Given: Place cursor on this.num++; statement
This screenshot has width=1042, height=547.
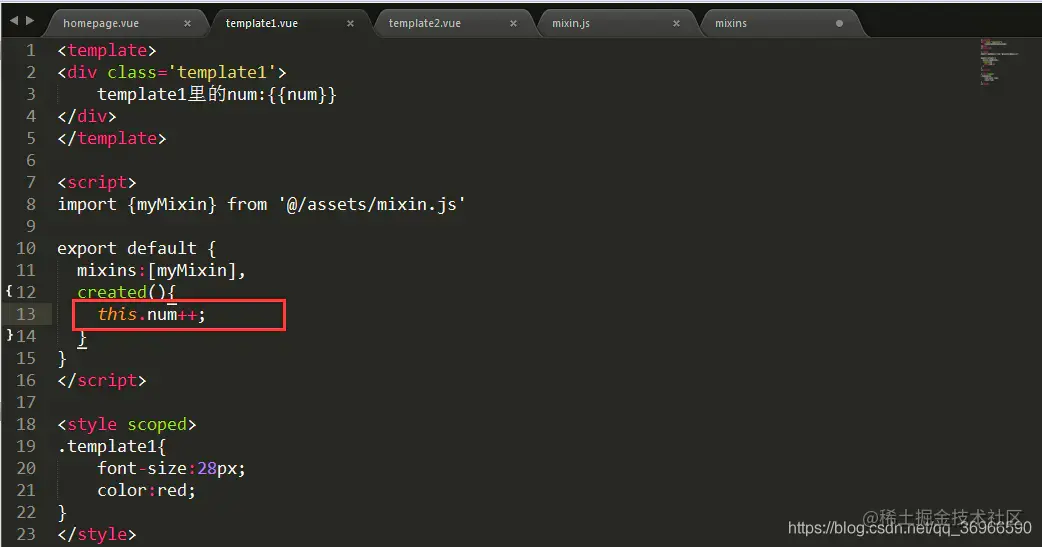Looking at the screenshot, I should pyautogui.click(x=152, y=314).
